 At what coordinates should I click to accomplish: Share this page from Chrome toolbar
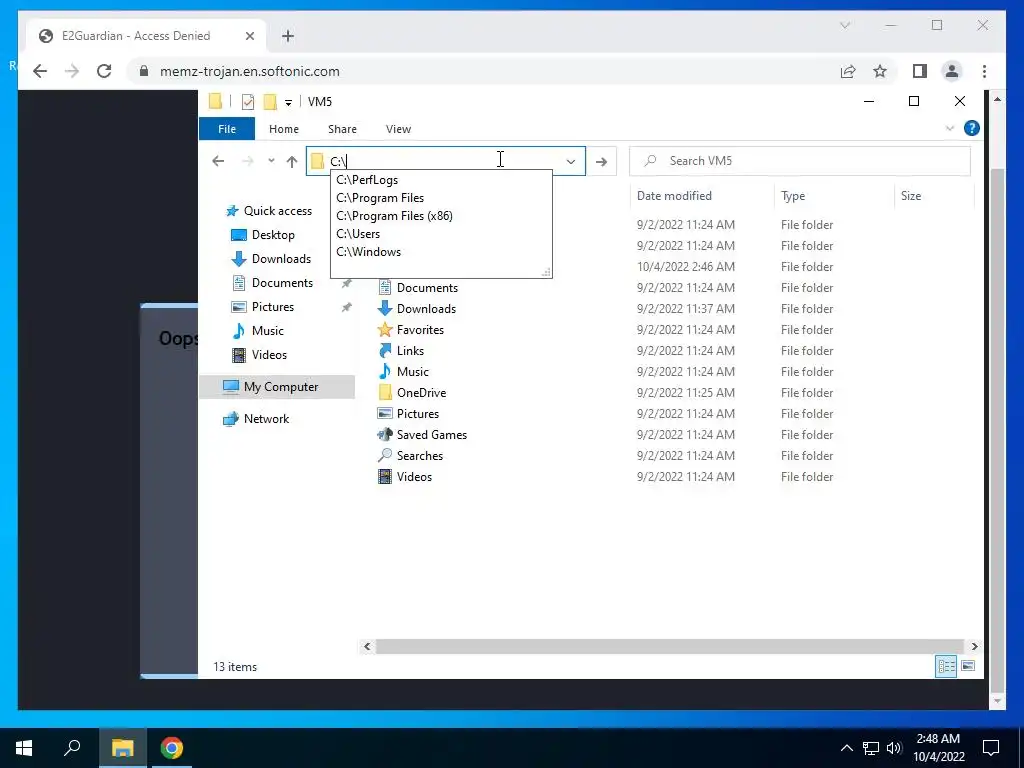pyautogui.click(x=848, y=71)
